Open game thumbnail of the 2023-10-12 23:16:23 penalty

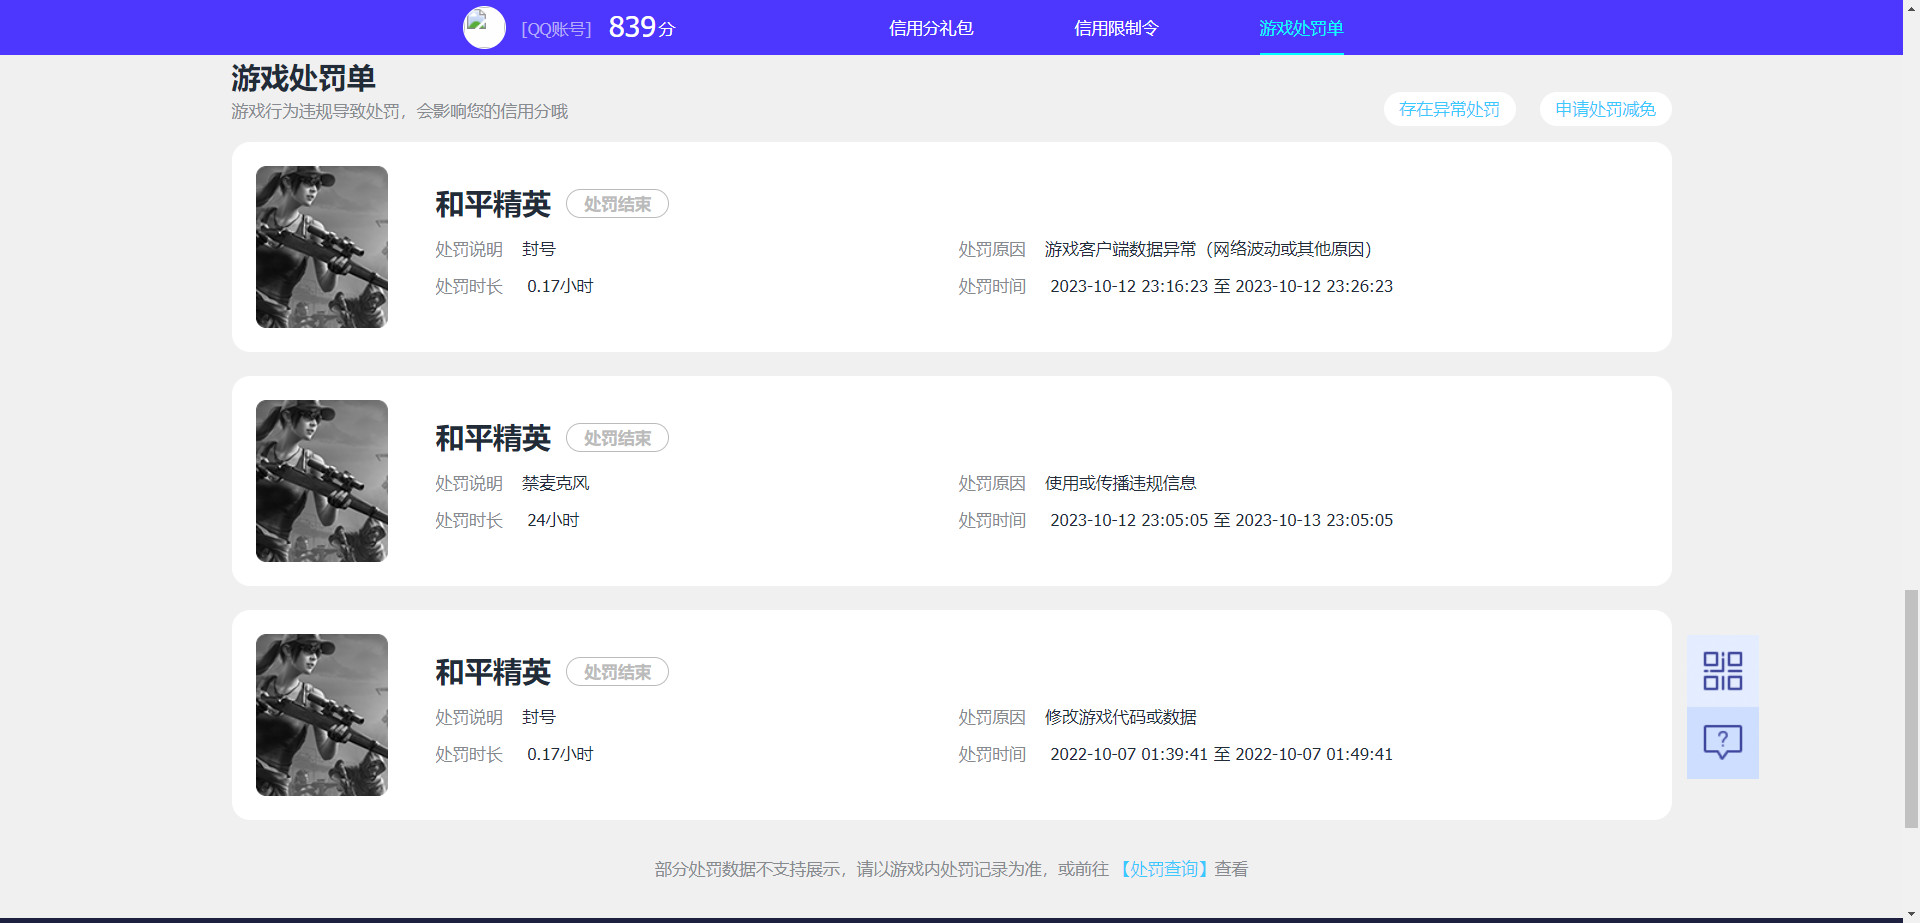click(x=321, y=247)
